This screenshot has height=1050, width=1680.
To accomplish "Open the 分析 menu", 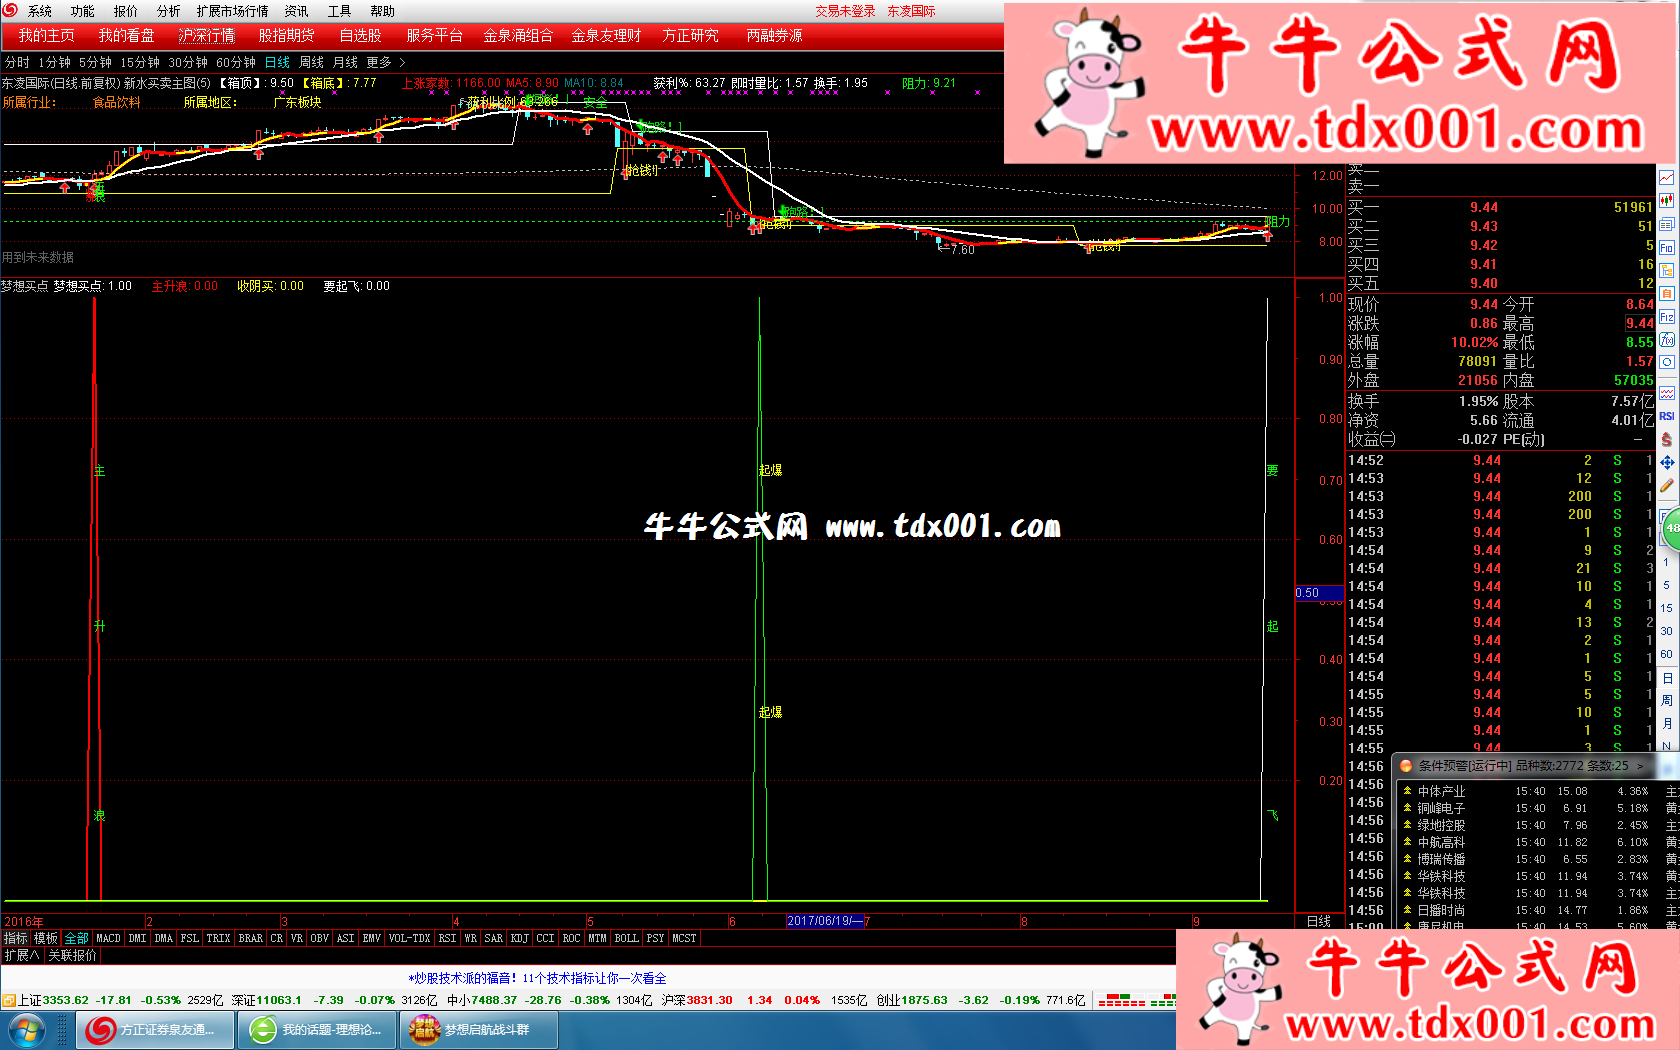I will coord(169,11).
